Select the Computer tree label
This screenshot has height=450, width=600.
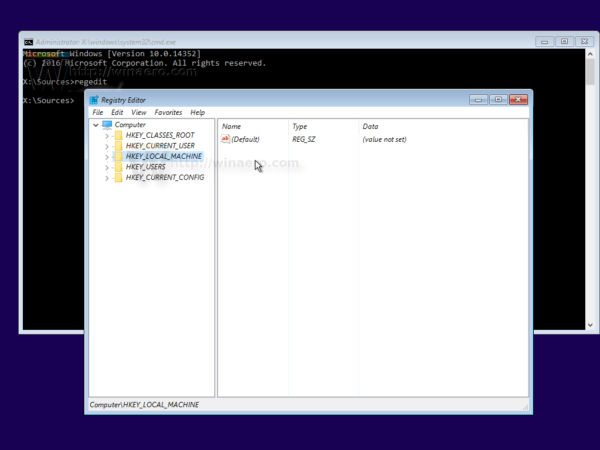pyautogui.click(x=130, y=125)
